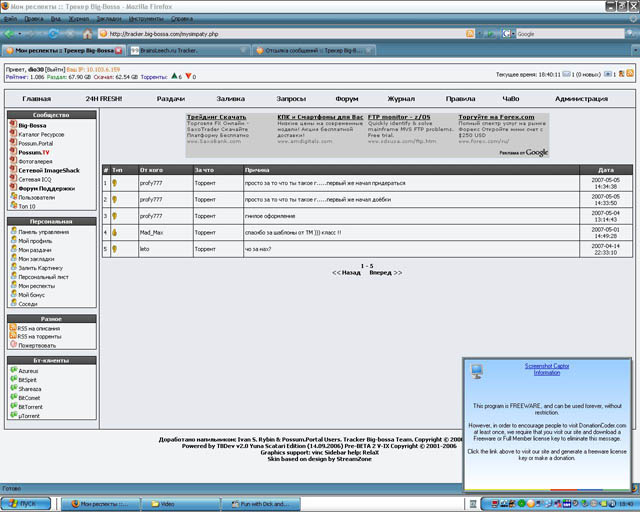The width and height of the screenshot is (640, 512).
Task: Open the Инструменты menu
Action: tap(146, 19)
